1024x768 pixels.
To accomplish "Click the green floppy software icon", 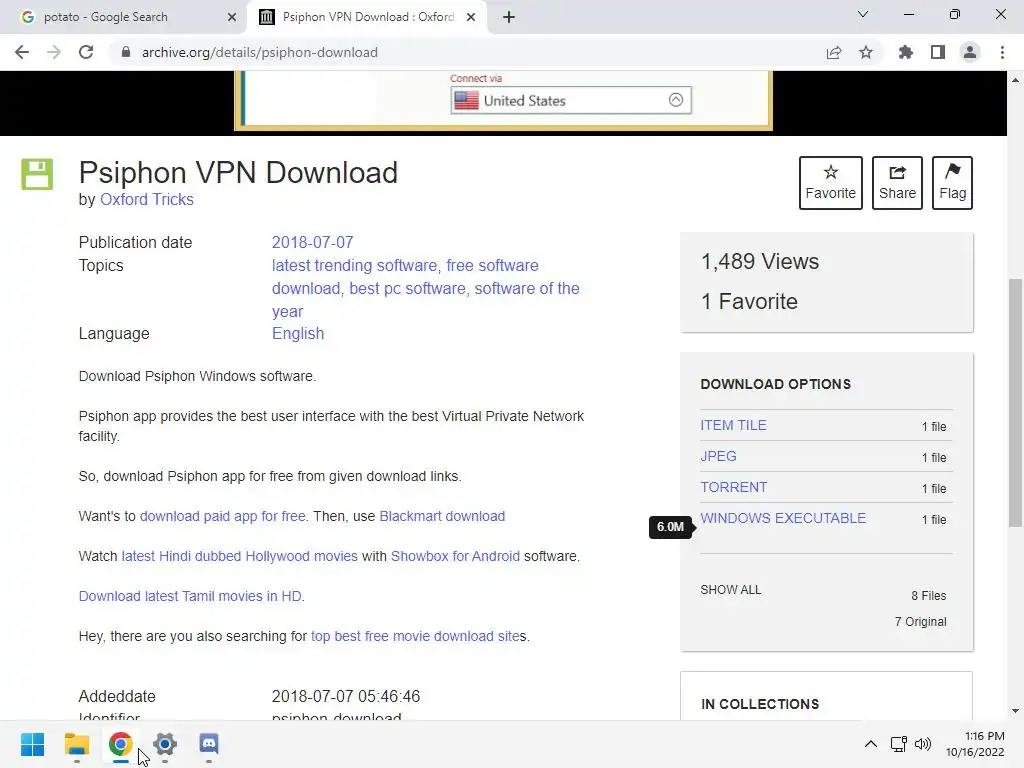I will 37,174.
